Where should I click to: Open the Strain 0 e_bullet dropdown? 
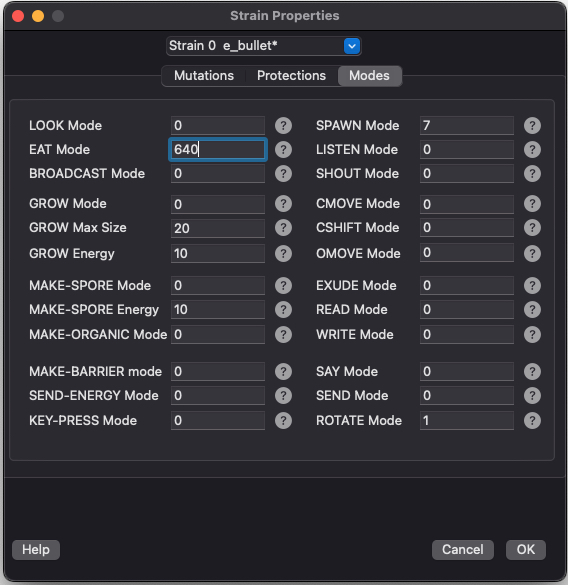263,46
